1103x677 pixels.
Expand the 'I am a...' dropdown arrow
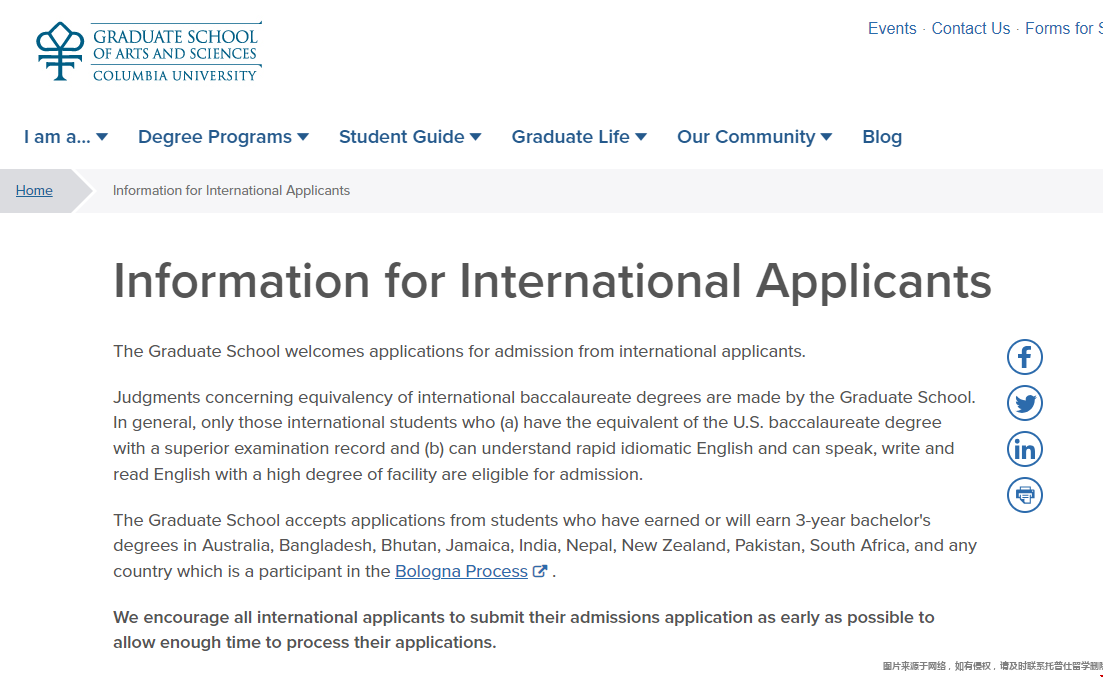click(102, 137)
